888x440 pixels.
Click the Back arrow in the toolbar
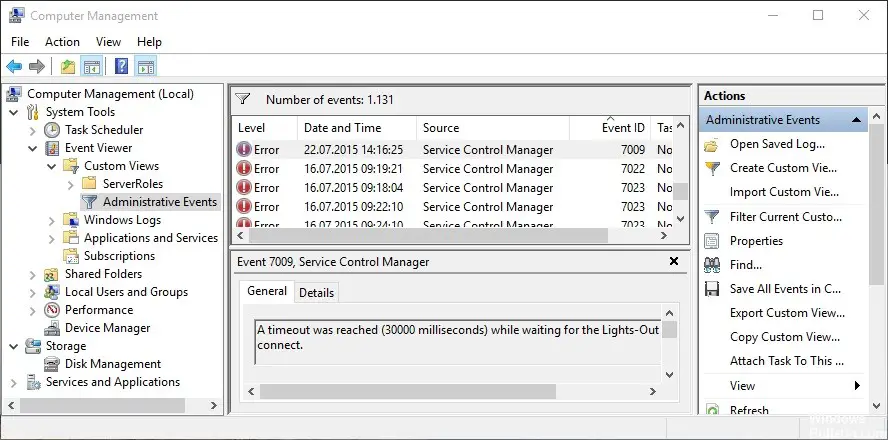pos(14,67)
